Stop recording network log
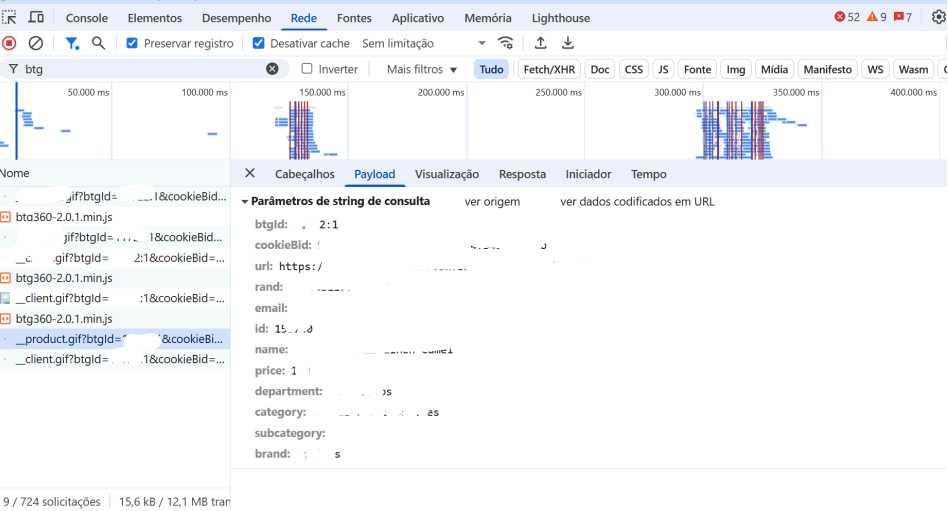The image size is (948, 511). coord(9,43)
